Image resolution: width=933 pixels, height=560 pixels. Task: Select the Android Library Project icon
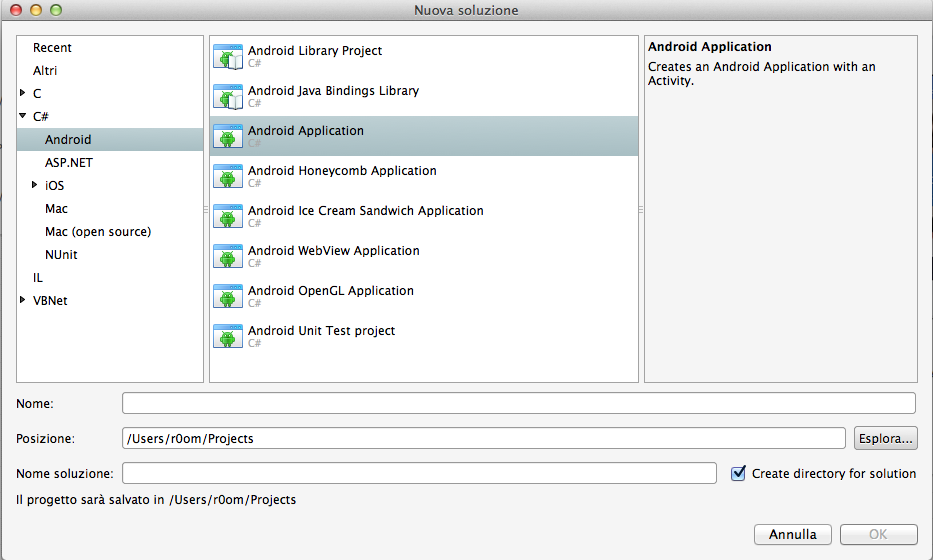pos(228,57)
